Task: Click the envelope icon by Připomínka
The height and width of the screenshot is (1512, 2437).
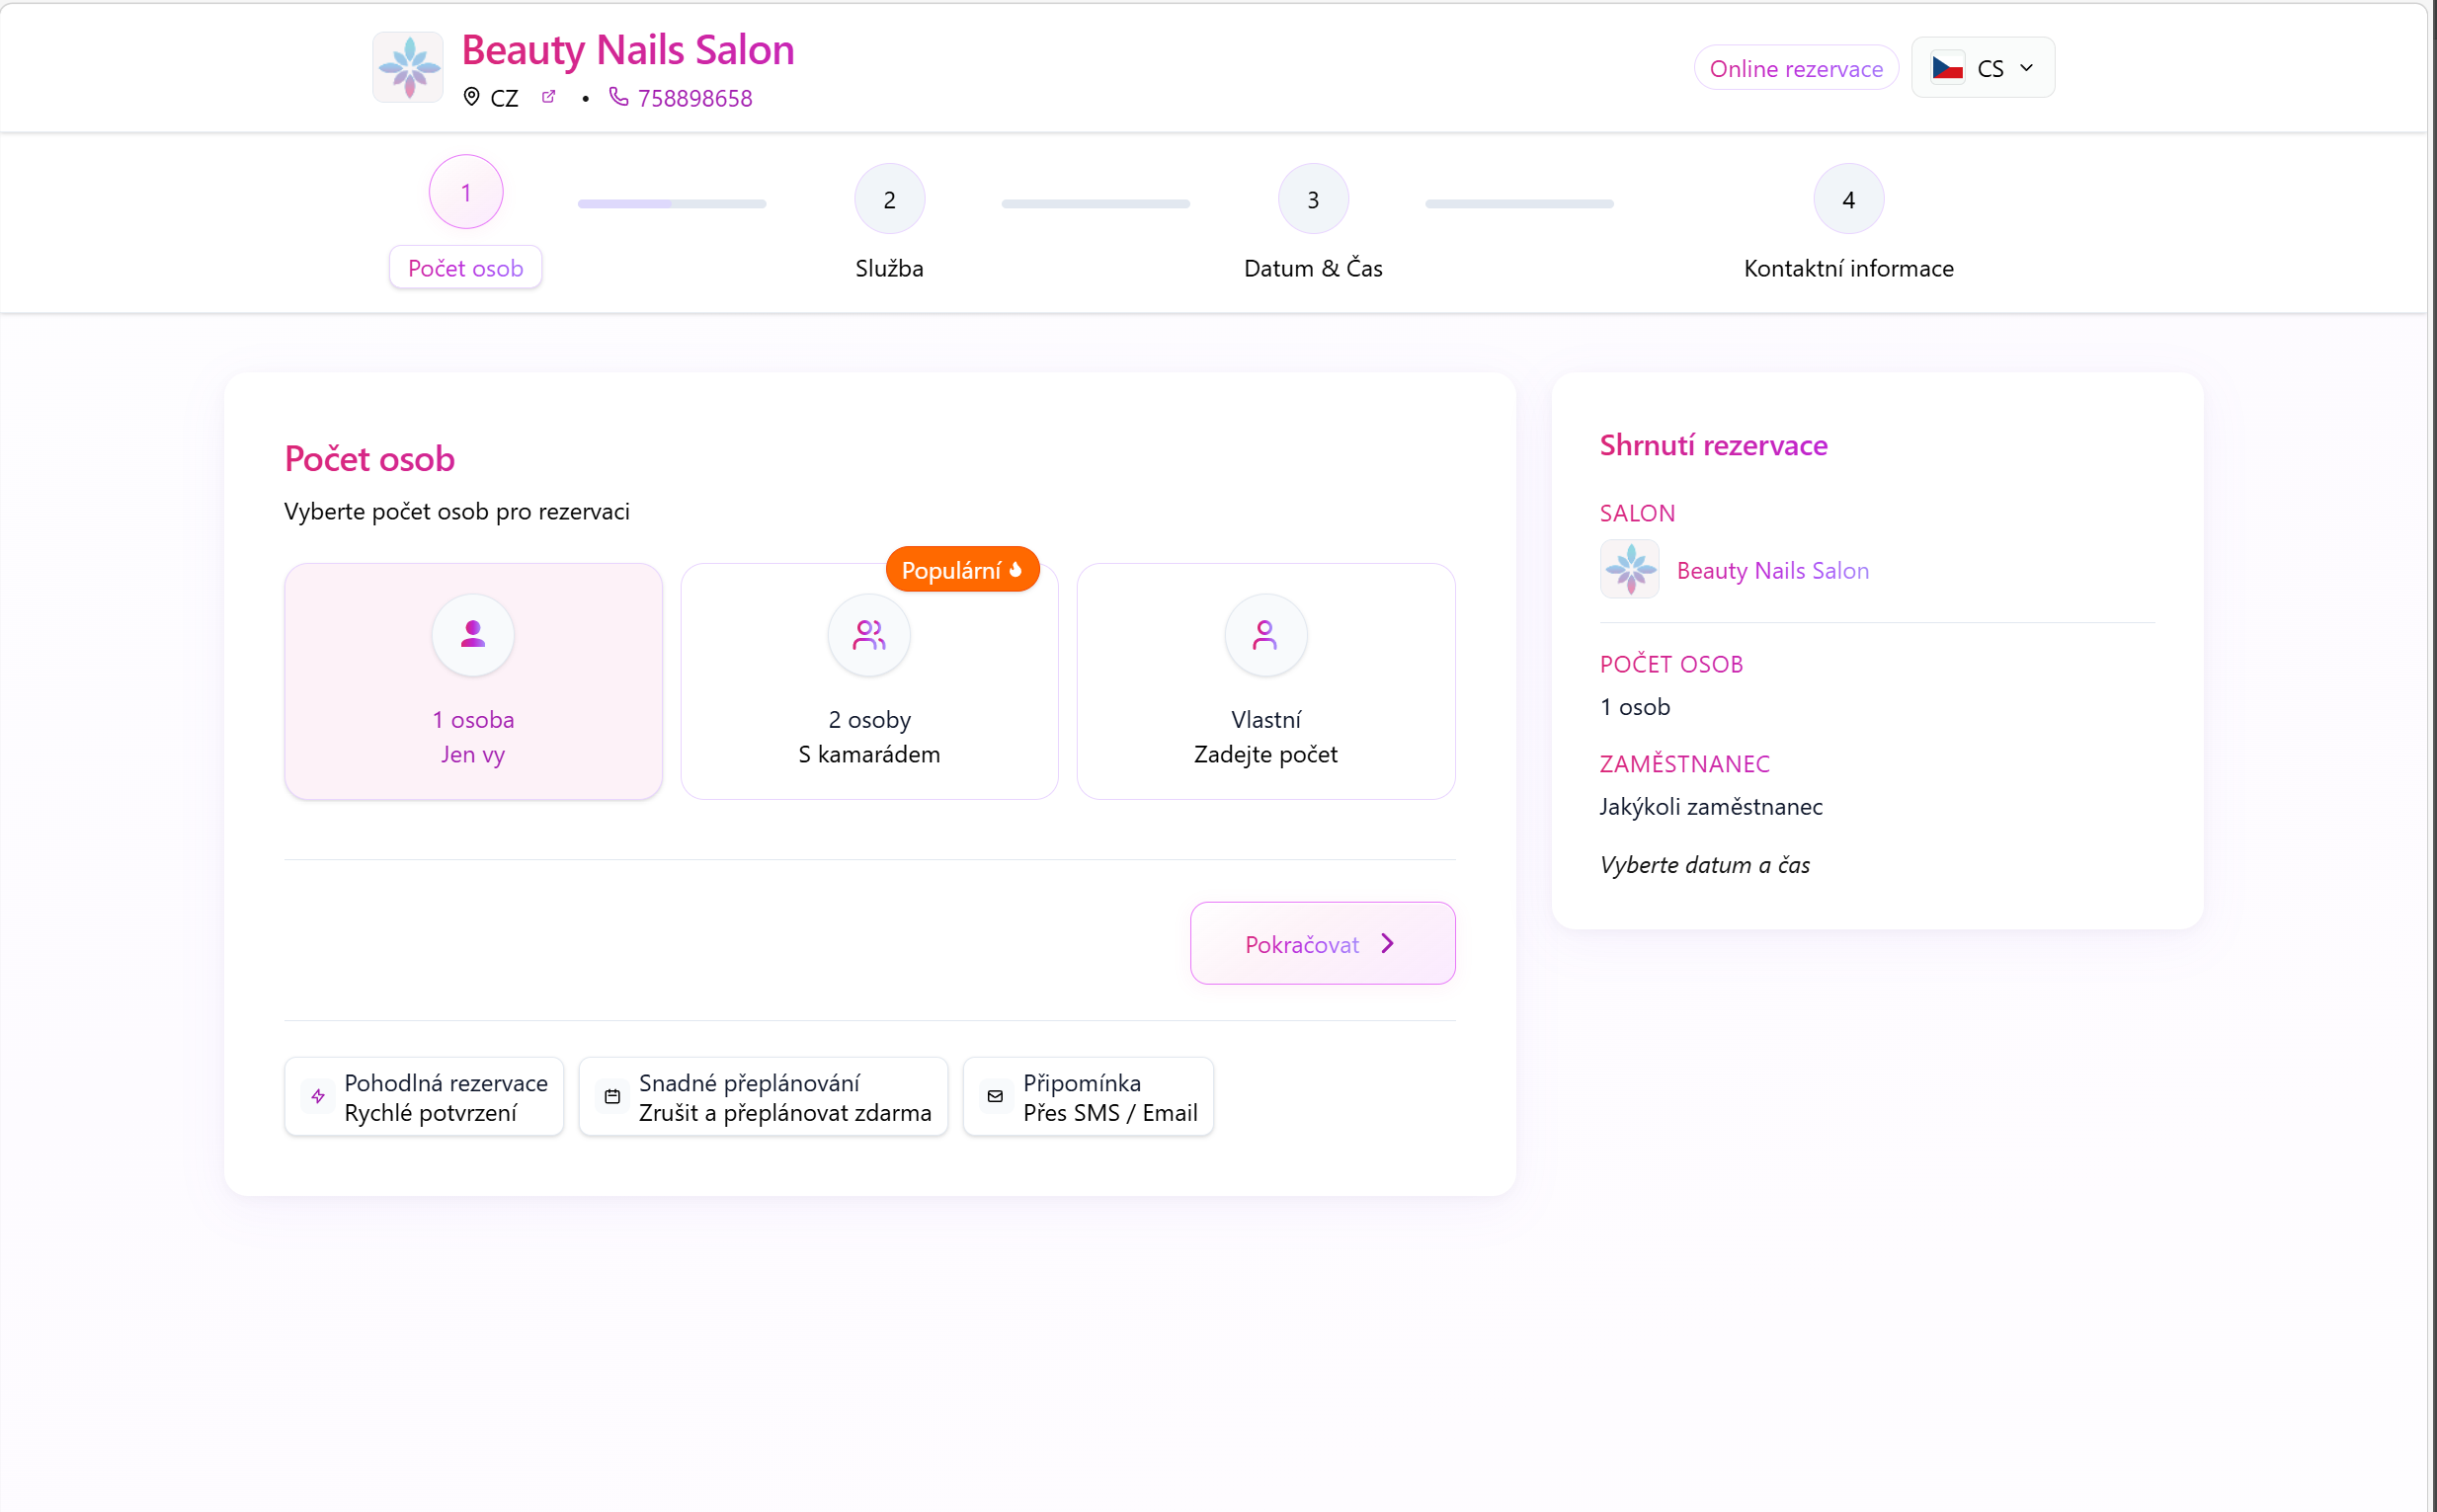Action: [995, 1097]
